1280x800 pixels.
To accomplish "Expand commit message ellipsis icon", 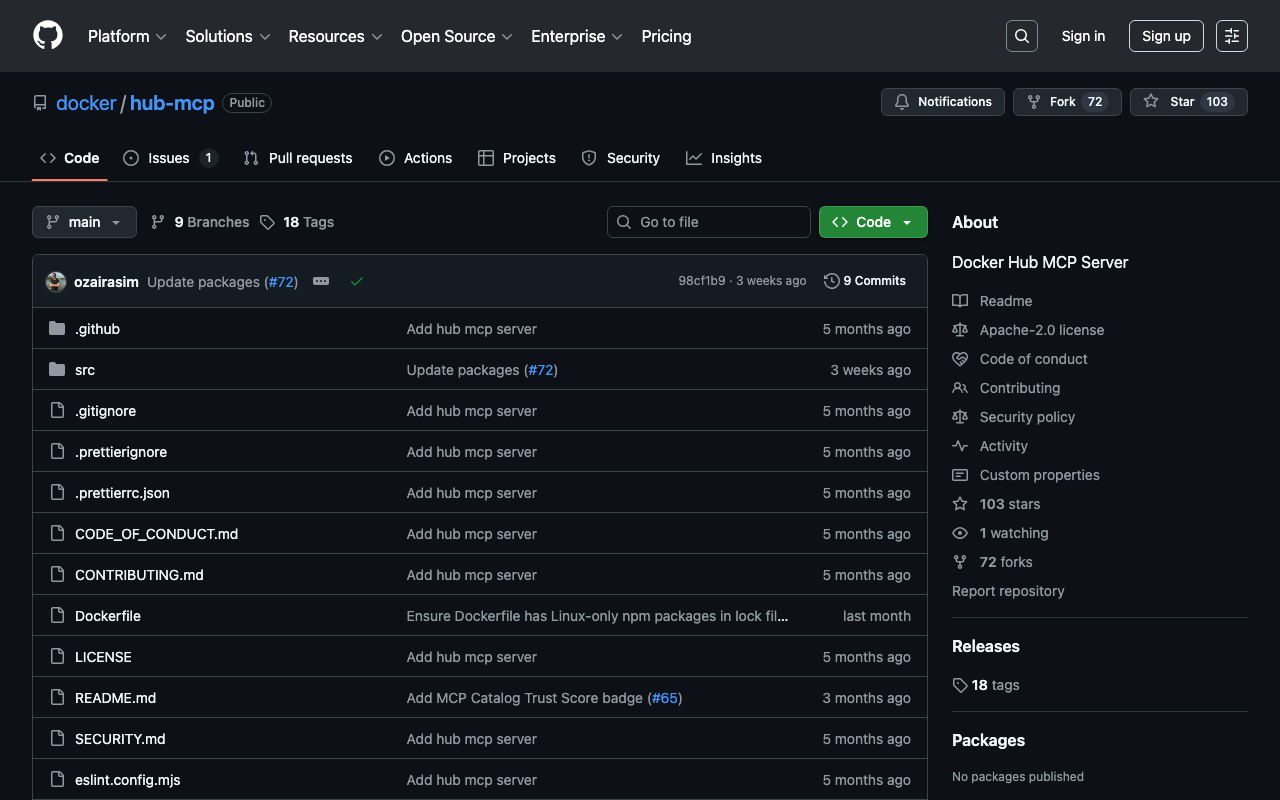I will pyautogui.click(x=321, y=282).
